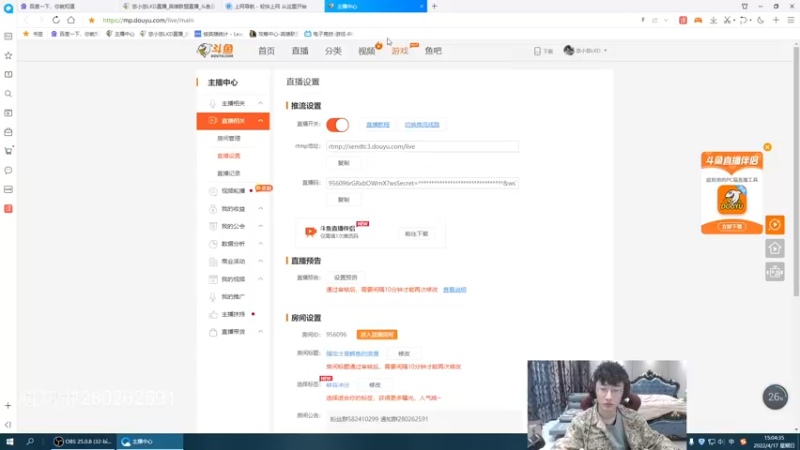This screenshot has height=450, width=800.
Task: Click the 设置预告 button
Action: pyautogui.click(x=345, y=278)
